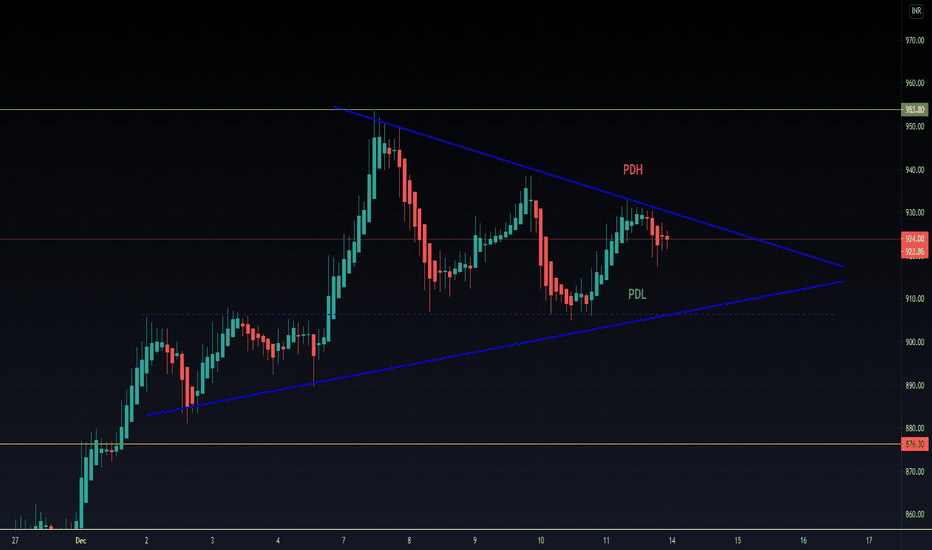Click the 940.00 price axis label
Viewport: 932px width, 550px height.
[915, 170]
